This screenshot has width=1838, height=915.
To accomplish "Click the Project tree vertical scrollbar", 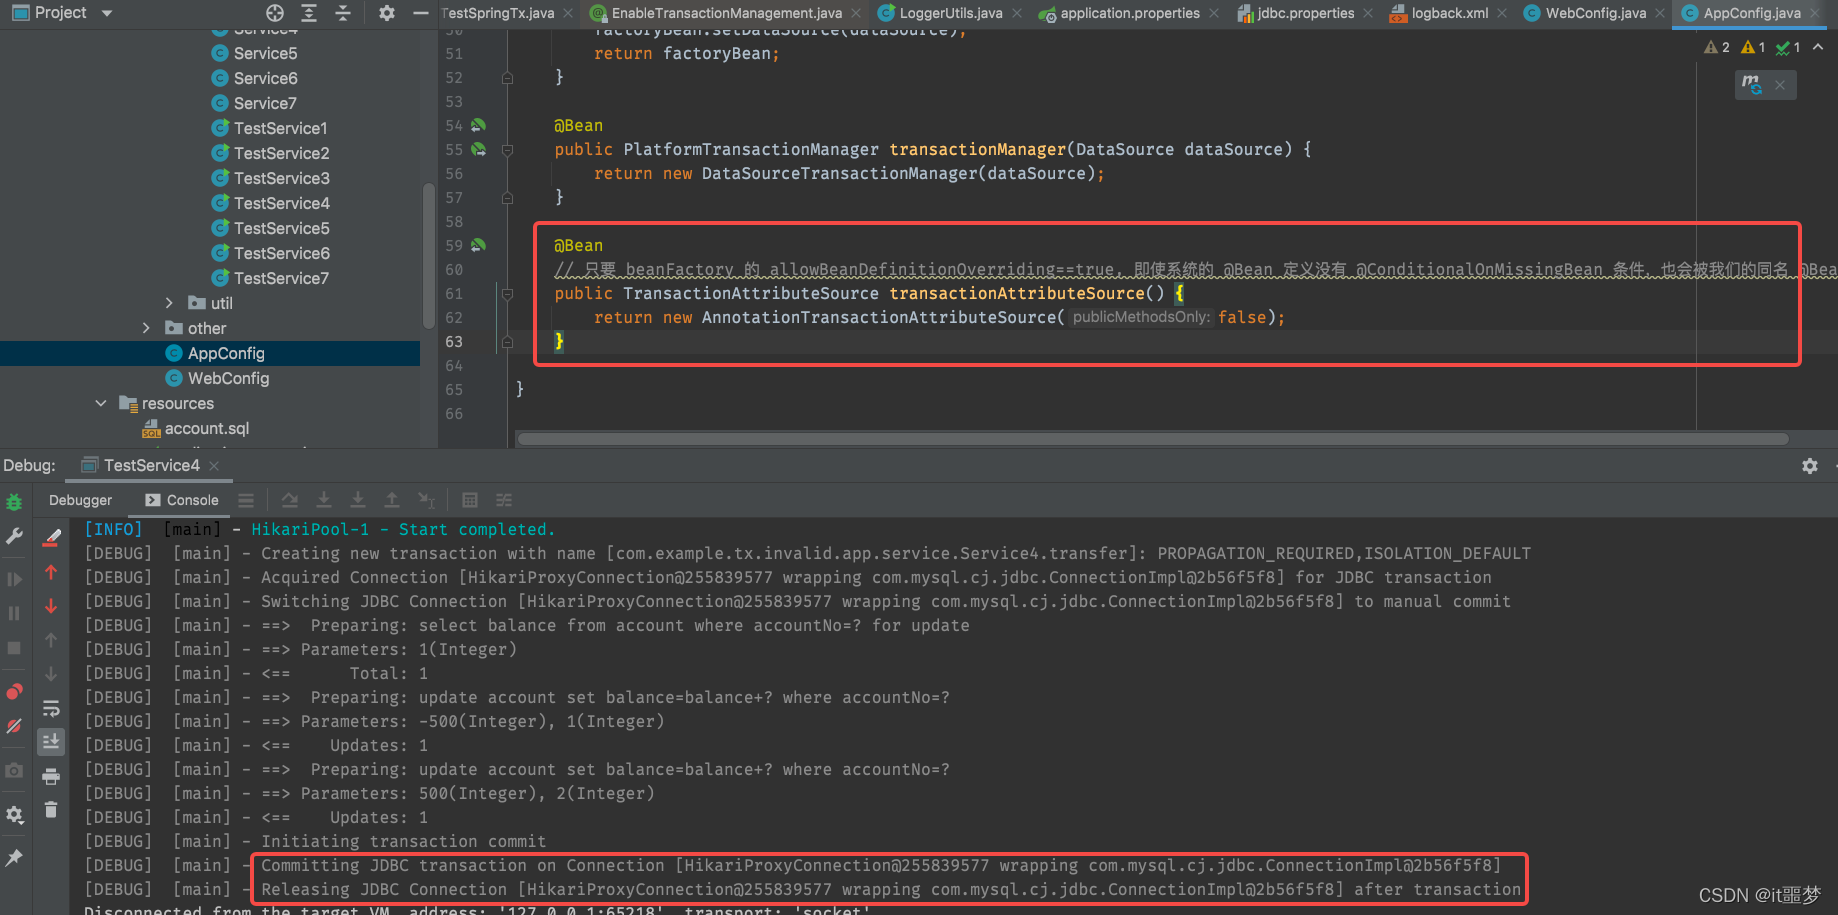I will click(x=428, y=255).
